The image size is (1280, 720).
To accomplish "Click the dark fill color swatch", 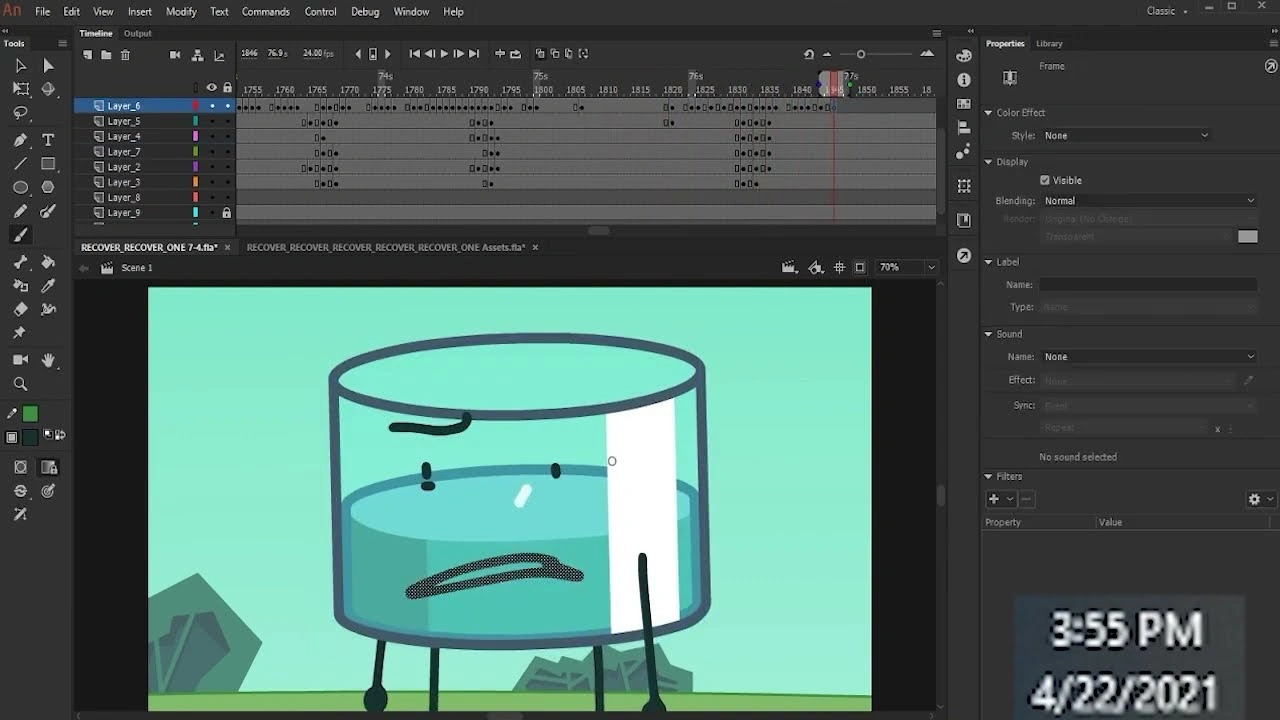I will 30,437.
